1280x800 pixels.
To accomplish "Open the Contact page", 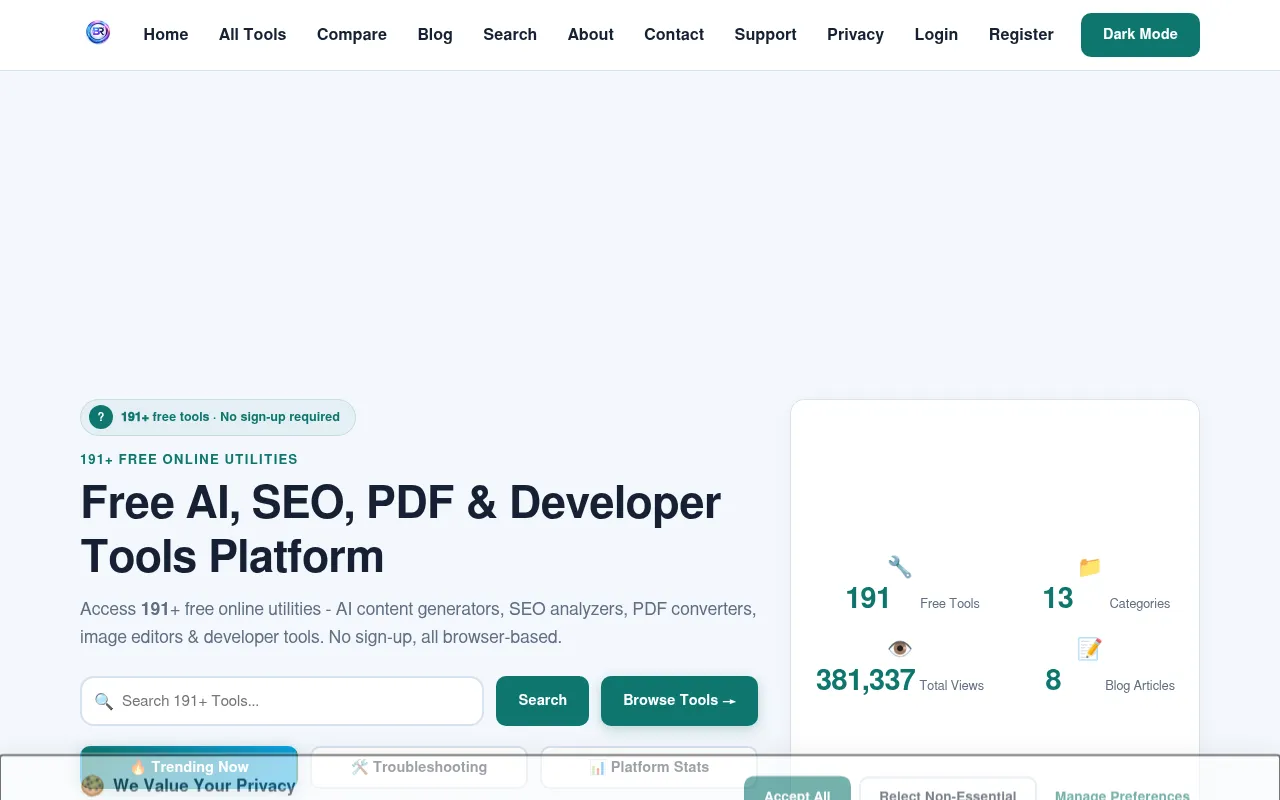I will click(x=674, y=34).
